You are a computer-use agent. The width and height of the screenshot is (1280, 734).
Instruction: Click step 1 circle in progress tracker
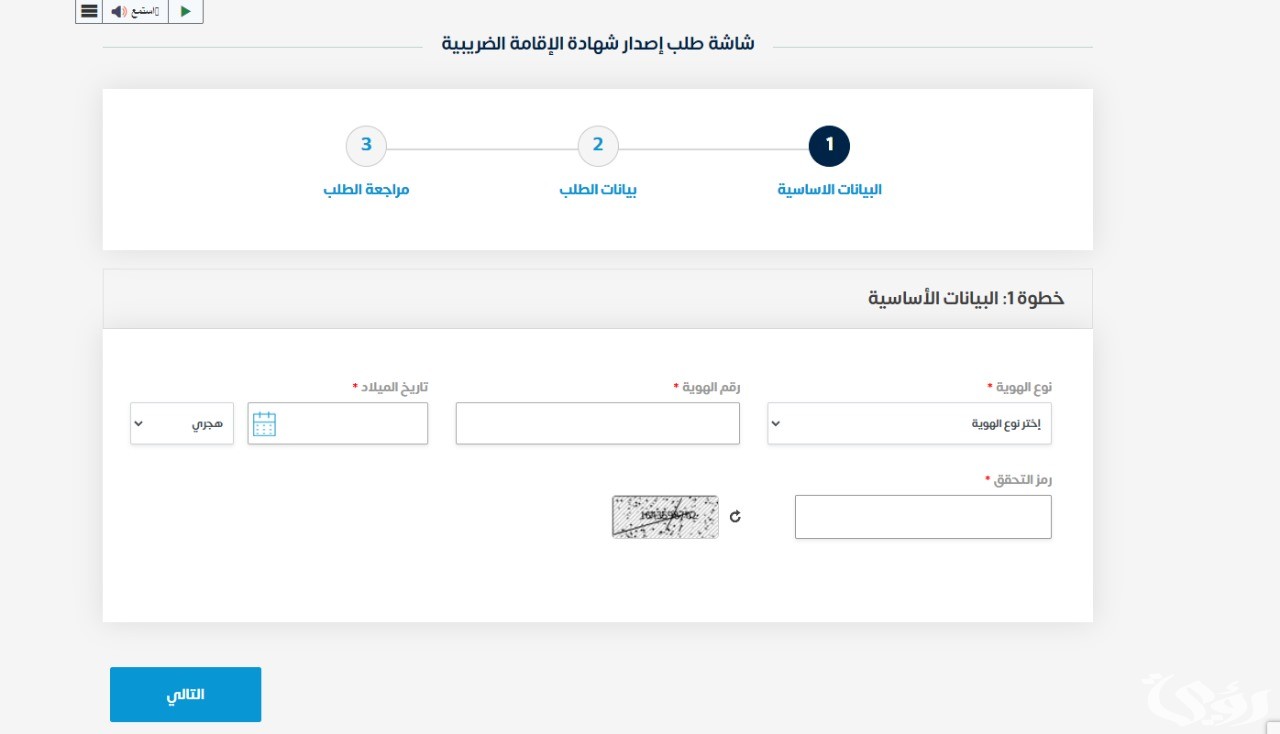pyautogui.click(x=829, y=146)
